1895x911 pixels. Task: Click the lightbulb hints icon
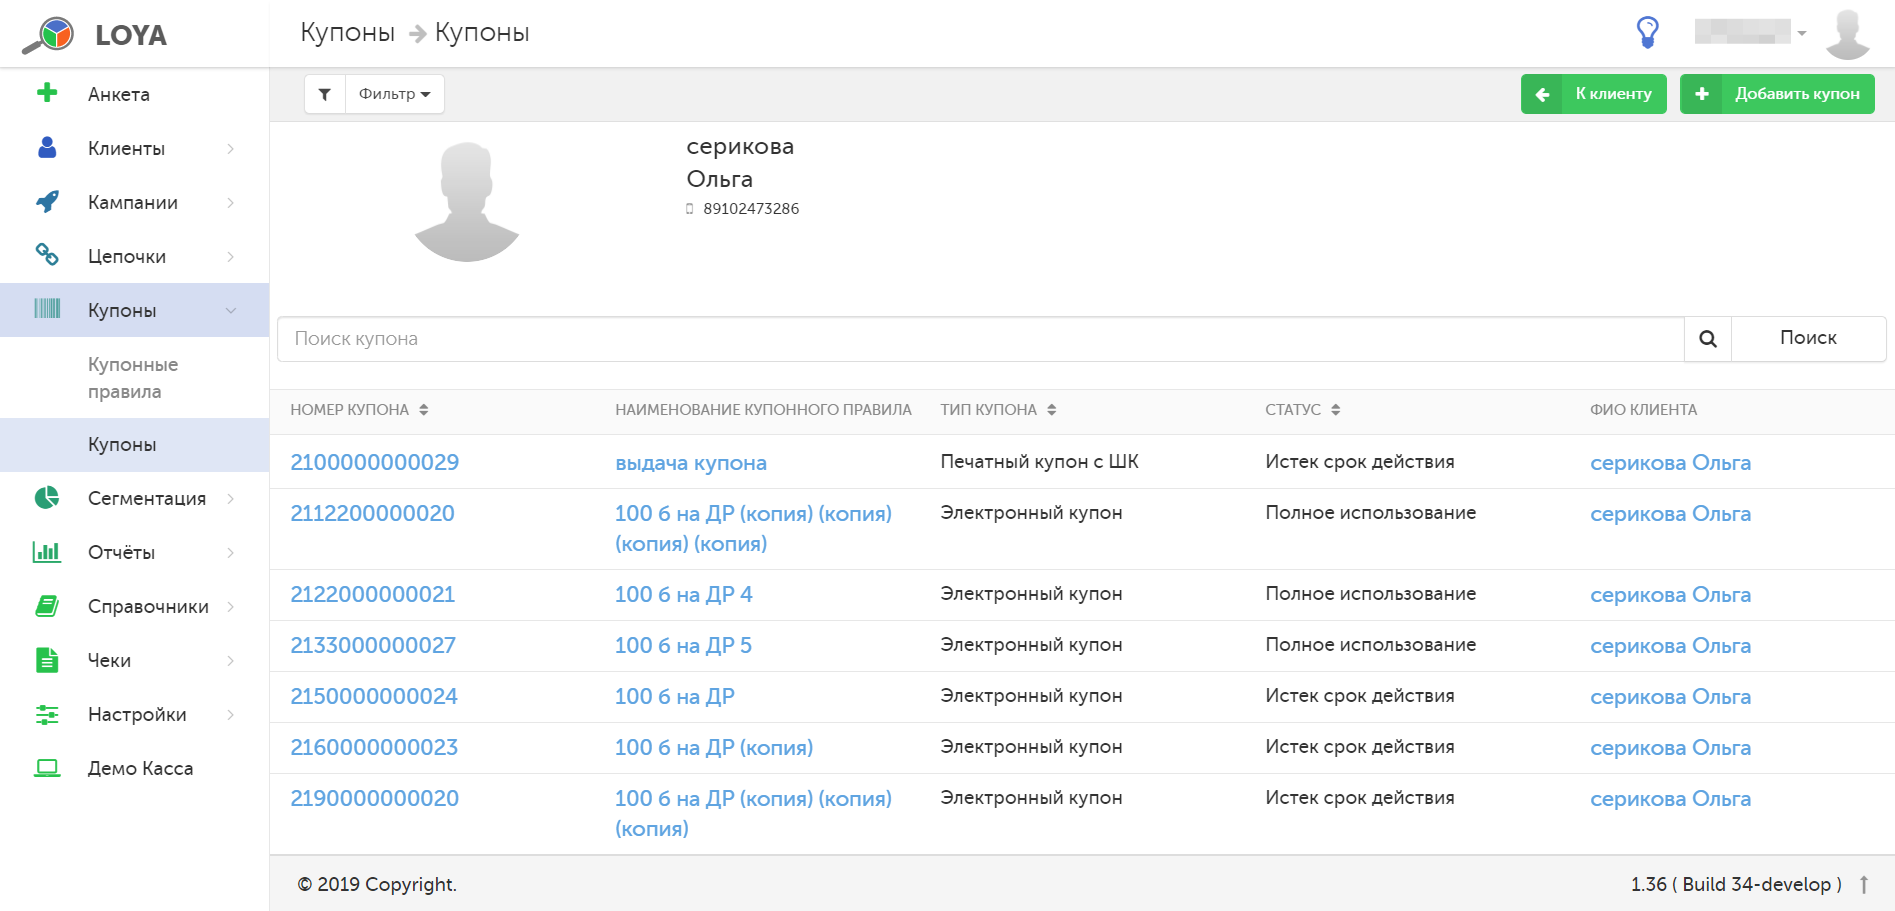pyautogui.click(x=1648, y=32)
